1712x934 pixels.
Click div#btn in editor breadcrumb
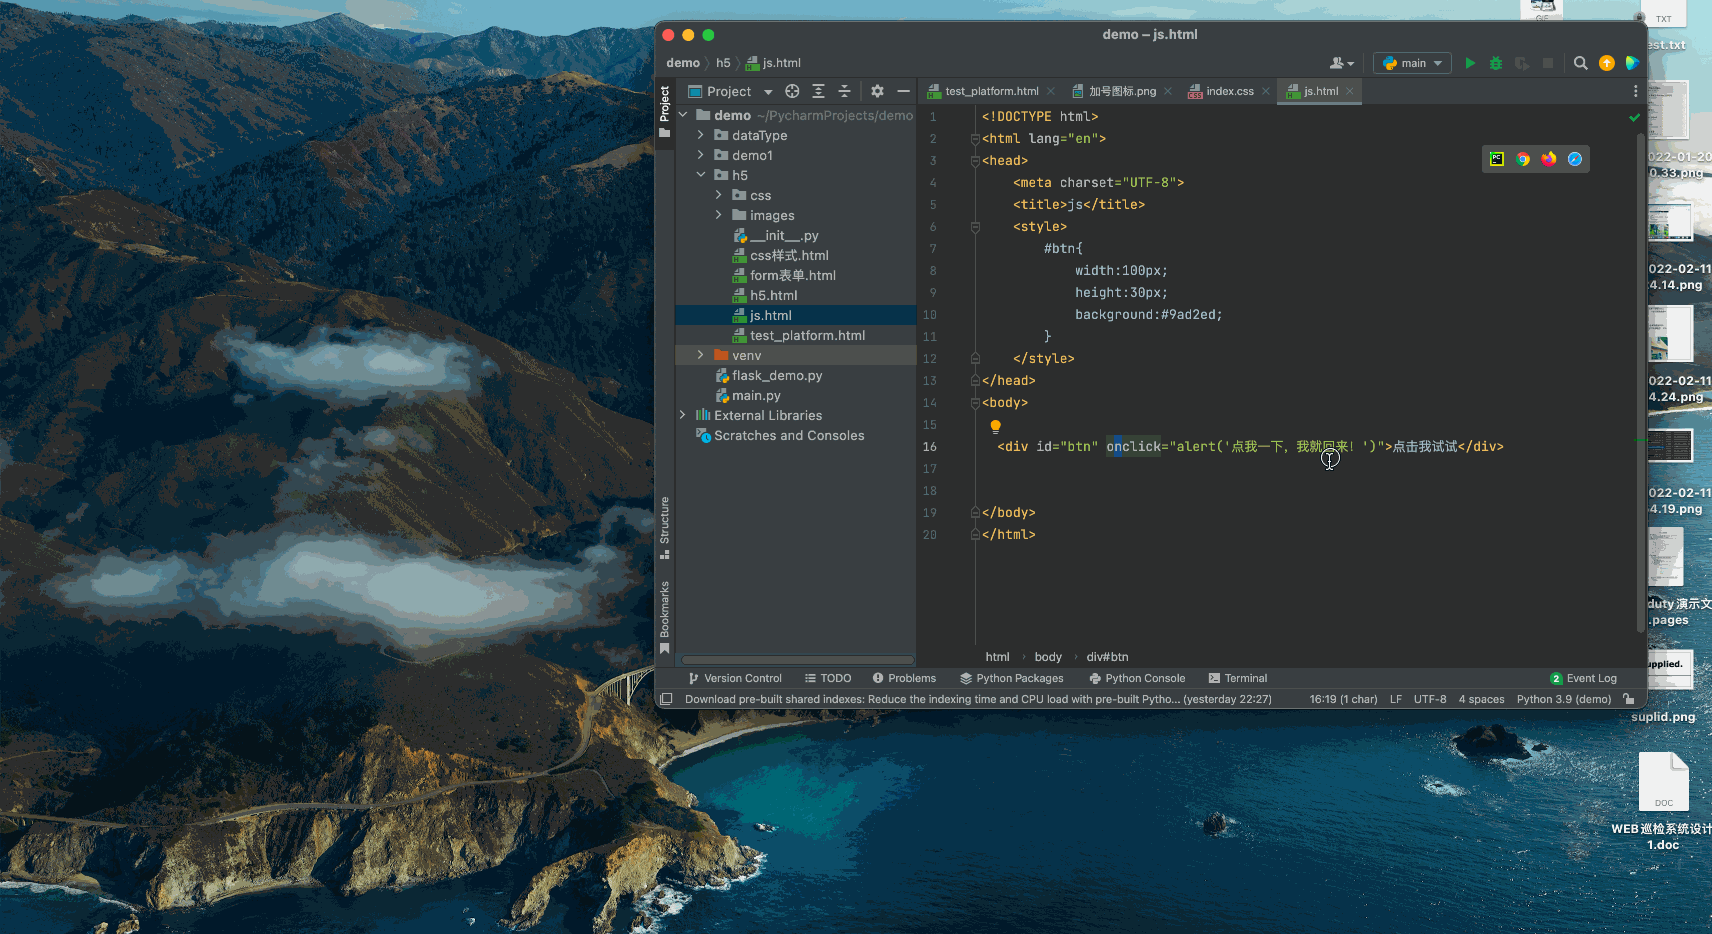[x=1107, y=657]
